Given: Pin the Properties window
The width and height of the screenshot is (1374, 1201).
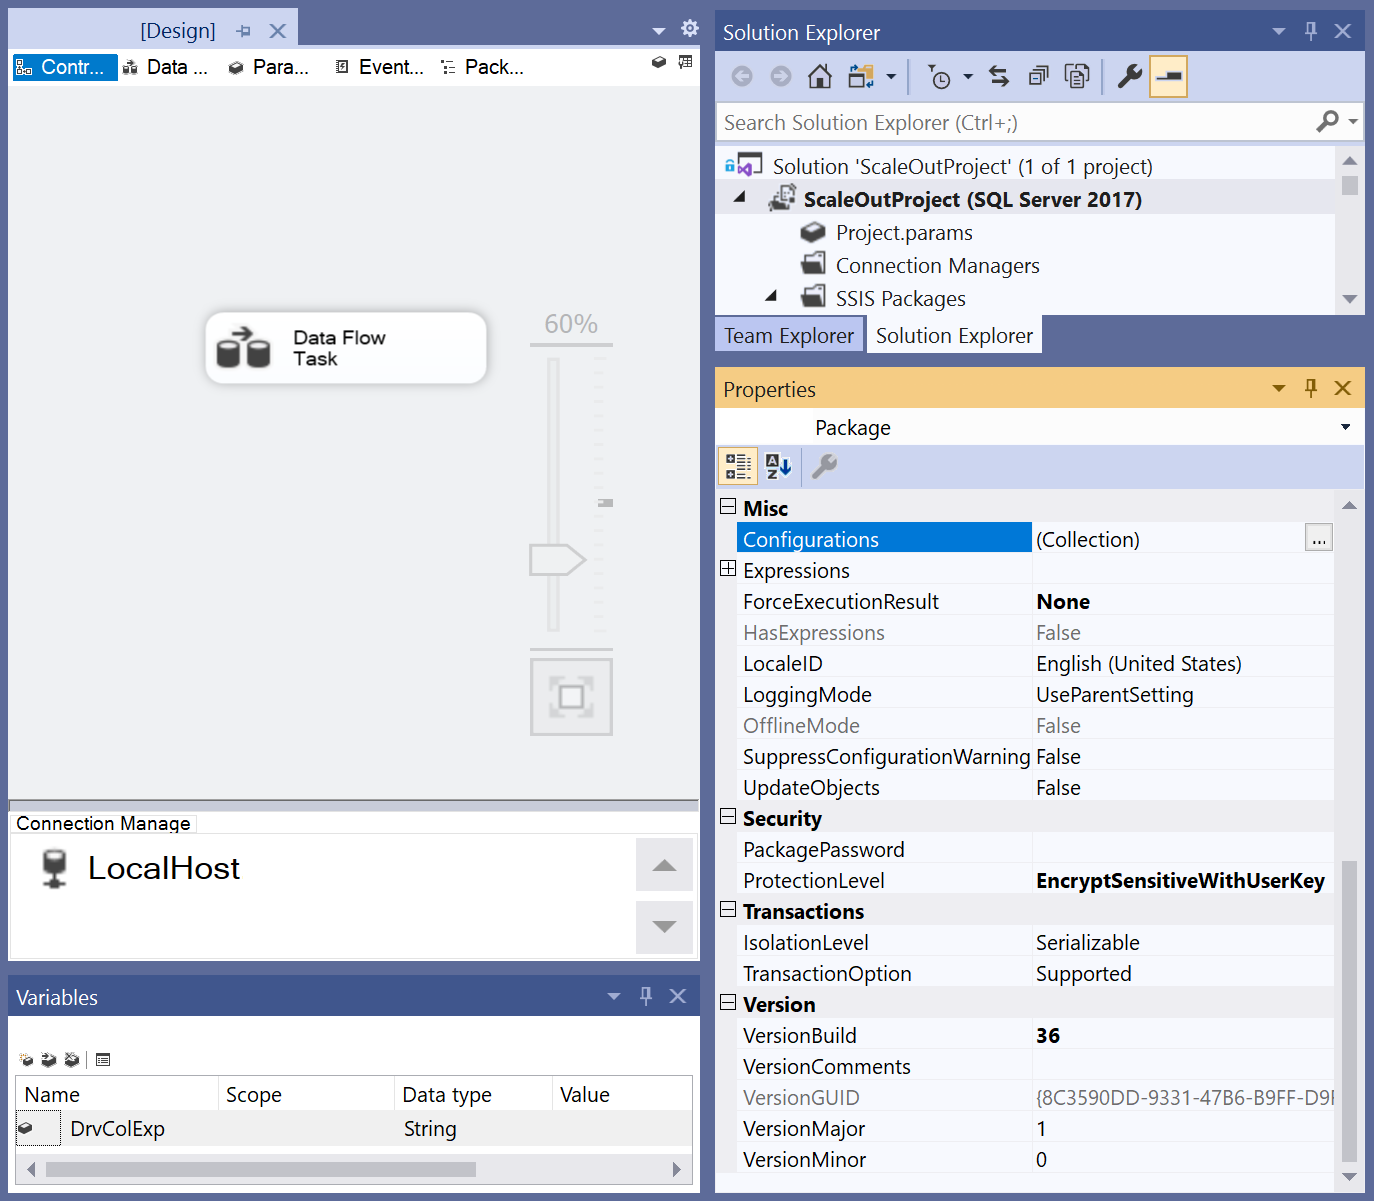Looking at the screenshot, I should coord(1310,388).
